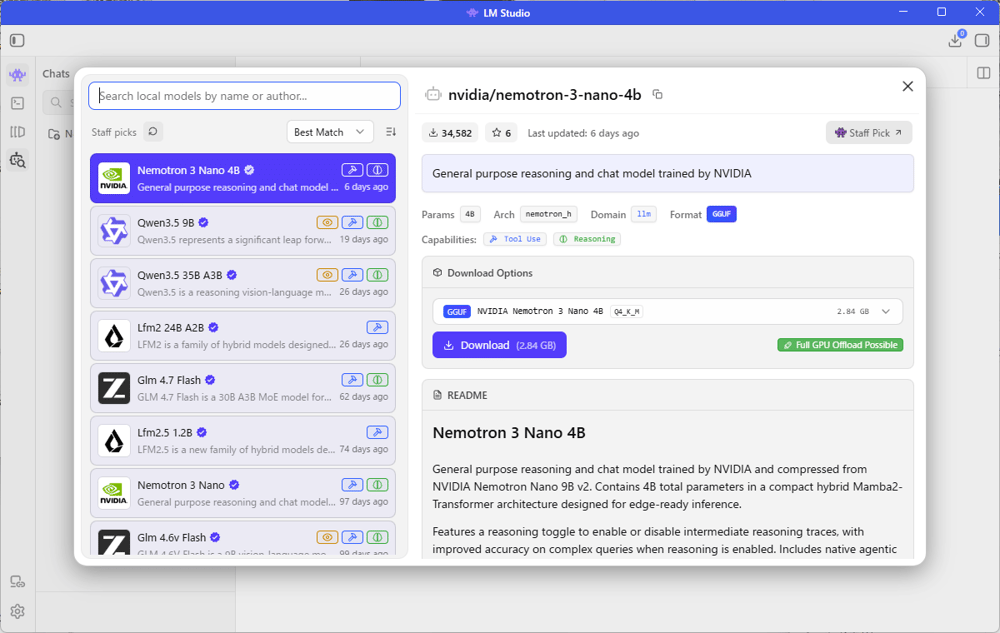This screenshot has height=633, width=1000.
Task: Open the Developer terminal icon in sidebar
Action: (x=17, y=103)
